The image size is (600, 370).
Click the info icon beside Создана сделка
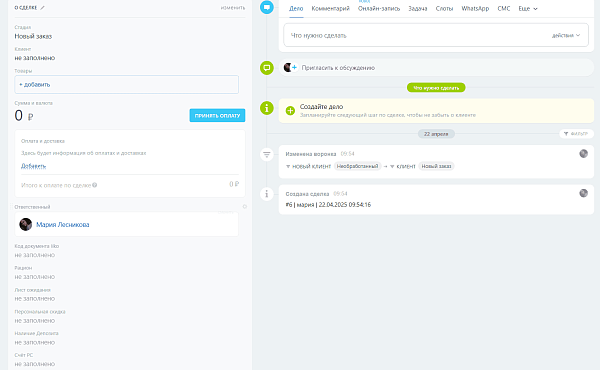pos(267,194)
